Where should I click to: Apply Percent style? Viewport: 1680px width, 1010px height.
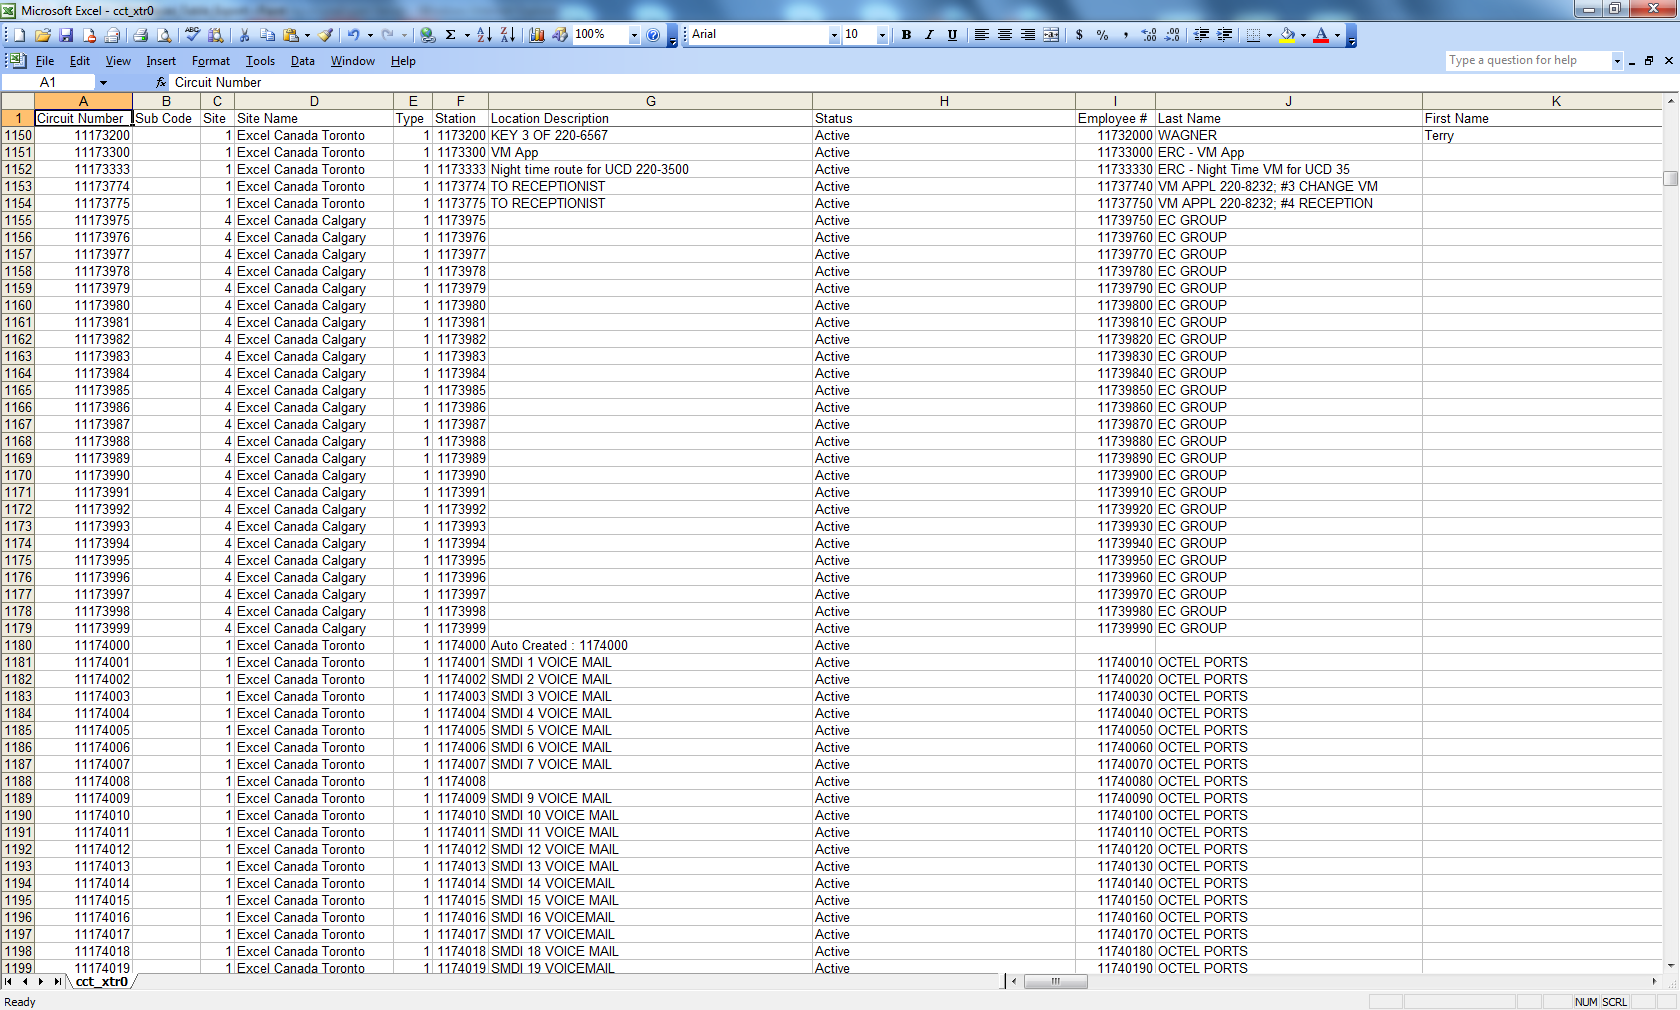tap(1102, 35)
